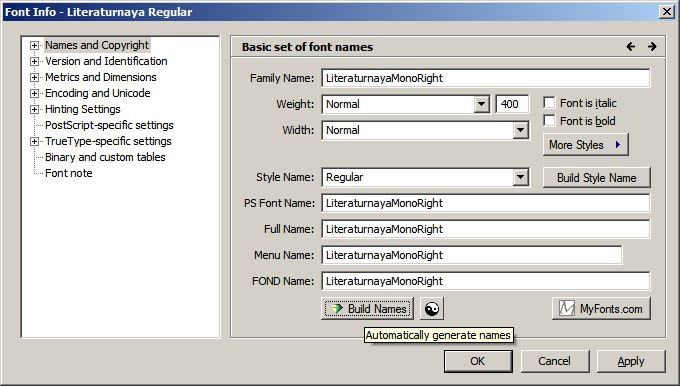
Task: Click the Family Name input field
Action: point(486,79)
